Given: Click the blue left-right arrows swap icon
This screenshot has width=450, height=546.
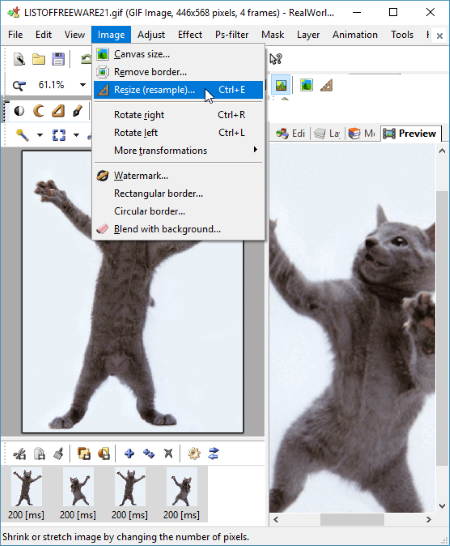Looking at the screenshot, I should (x=213, y=454).
